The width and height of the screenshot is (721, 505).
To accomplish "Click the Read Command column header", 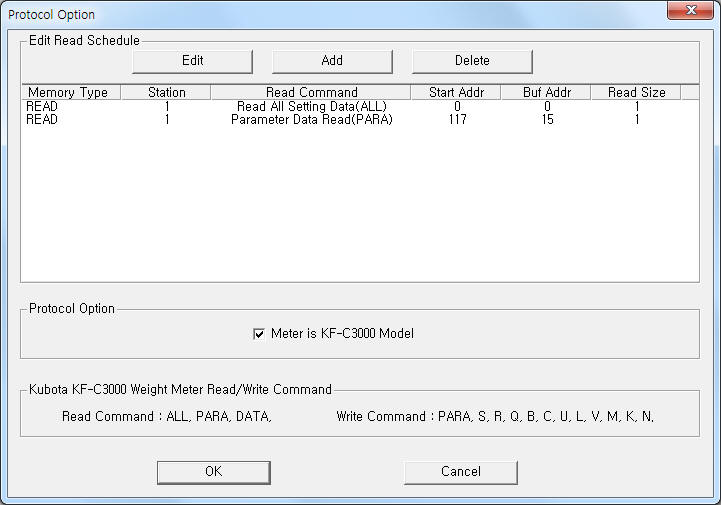I will 311,93.
